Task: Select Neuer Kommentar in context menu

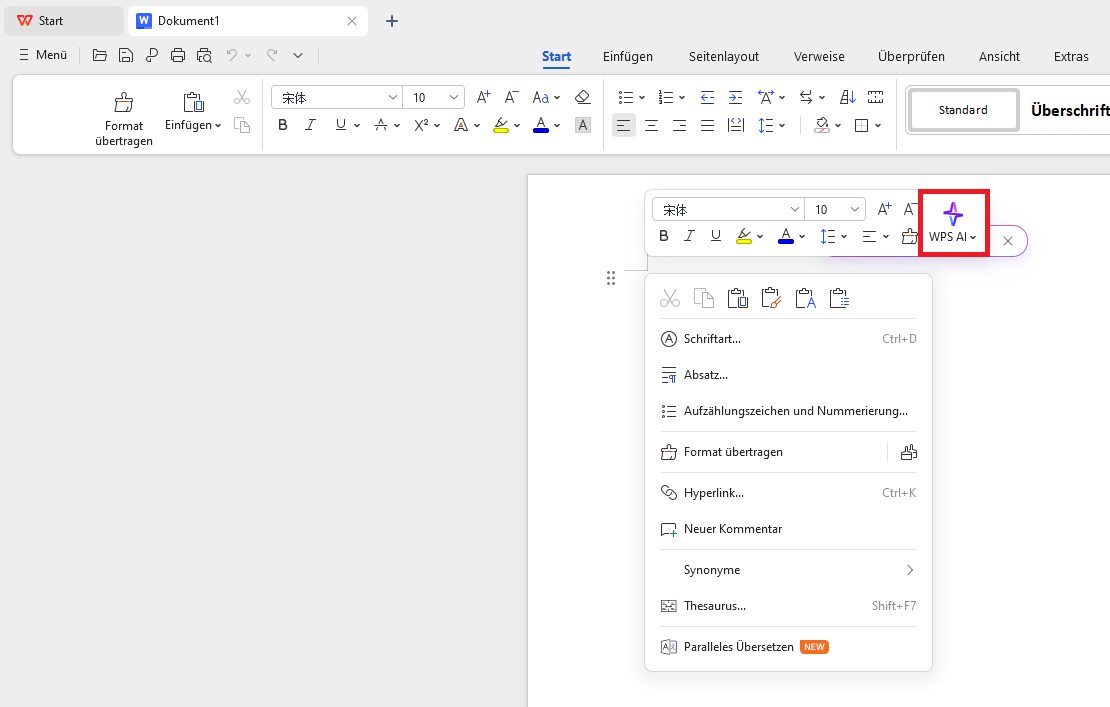Action: point(732,528)
